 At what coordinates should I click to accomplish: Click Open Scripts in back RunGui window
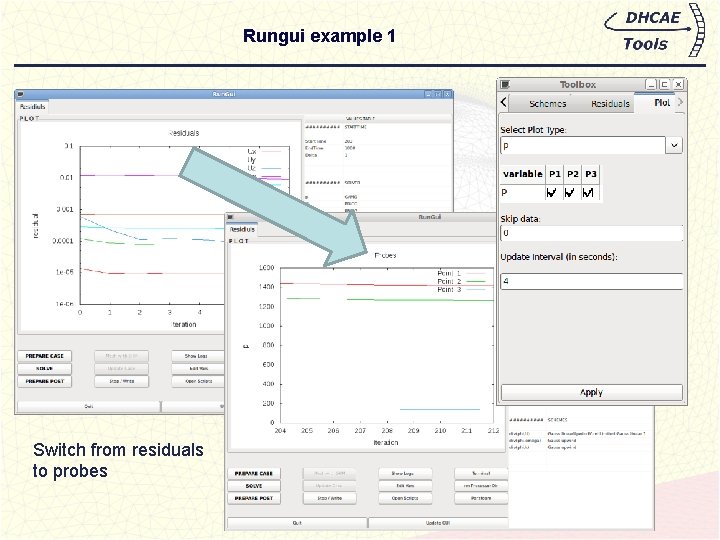[x=198, y=381]
